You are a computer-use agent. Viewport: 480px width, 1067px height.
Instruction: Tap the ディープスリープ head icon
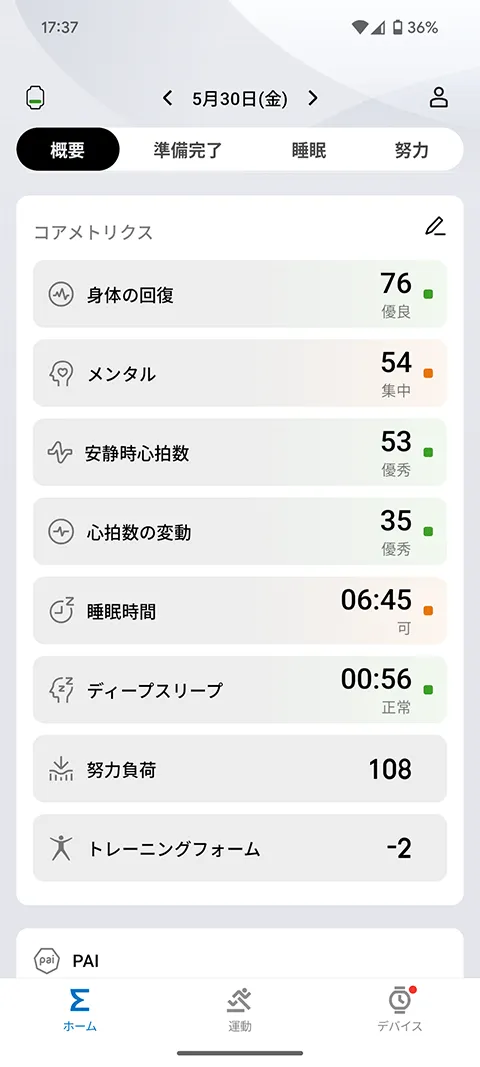61,690
